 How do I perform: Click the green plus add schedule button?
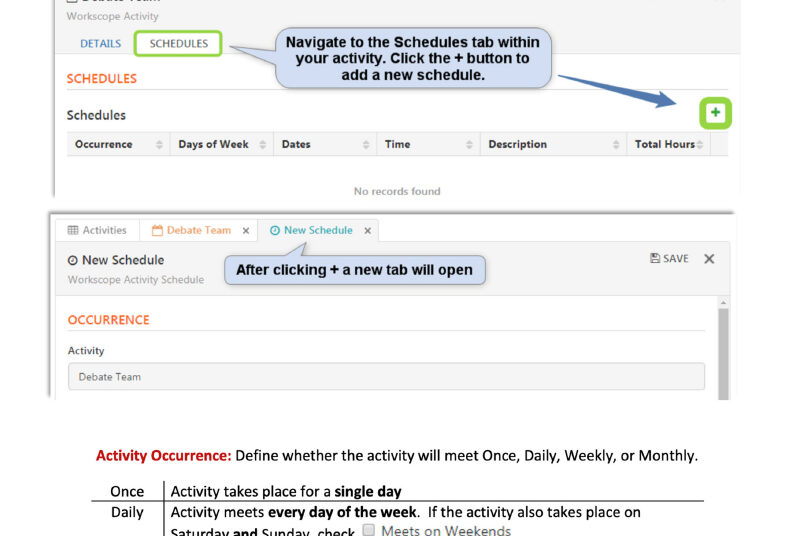pos(715,114)
